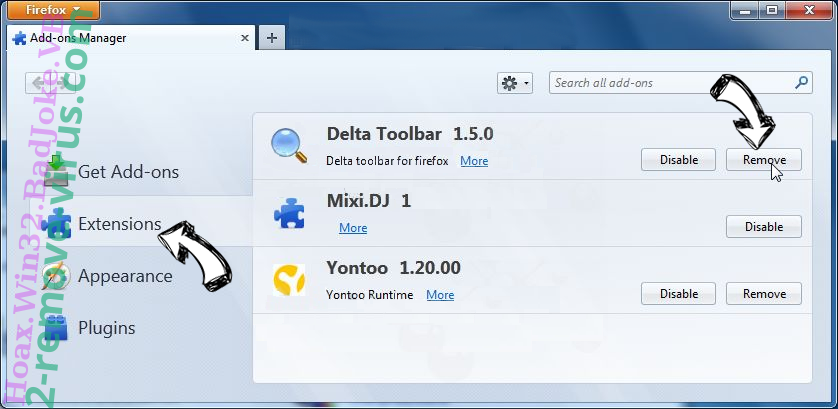Click the Mixi.DJ puzzle piece icon
The height and width of the screenshot is (409, 838).
pos(289,213)
